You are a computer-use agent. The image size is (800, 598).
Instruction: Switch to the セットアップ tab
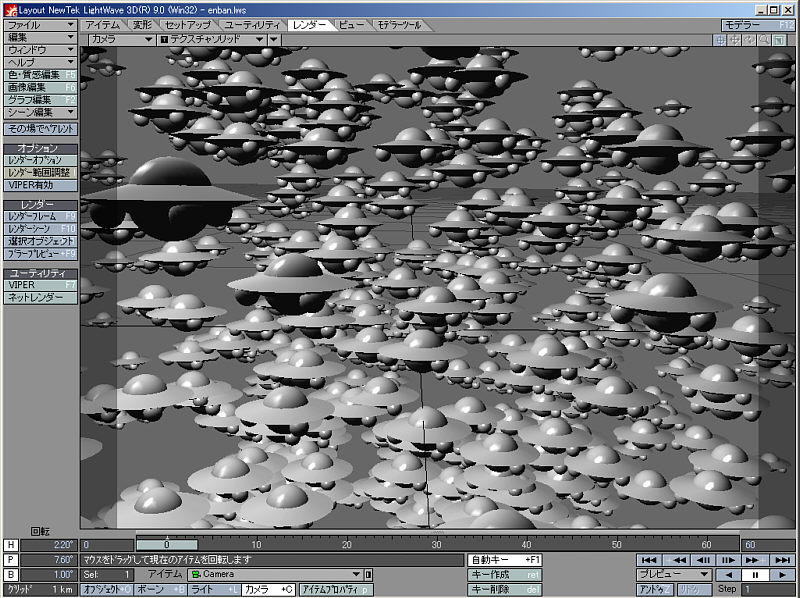click(187, 24)
